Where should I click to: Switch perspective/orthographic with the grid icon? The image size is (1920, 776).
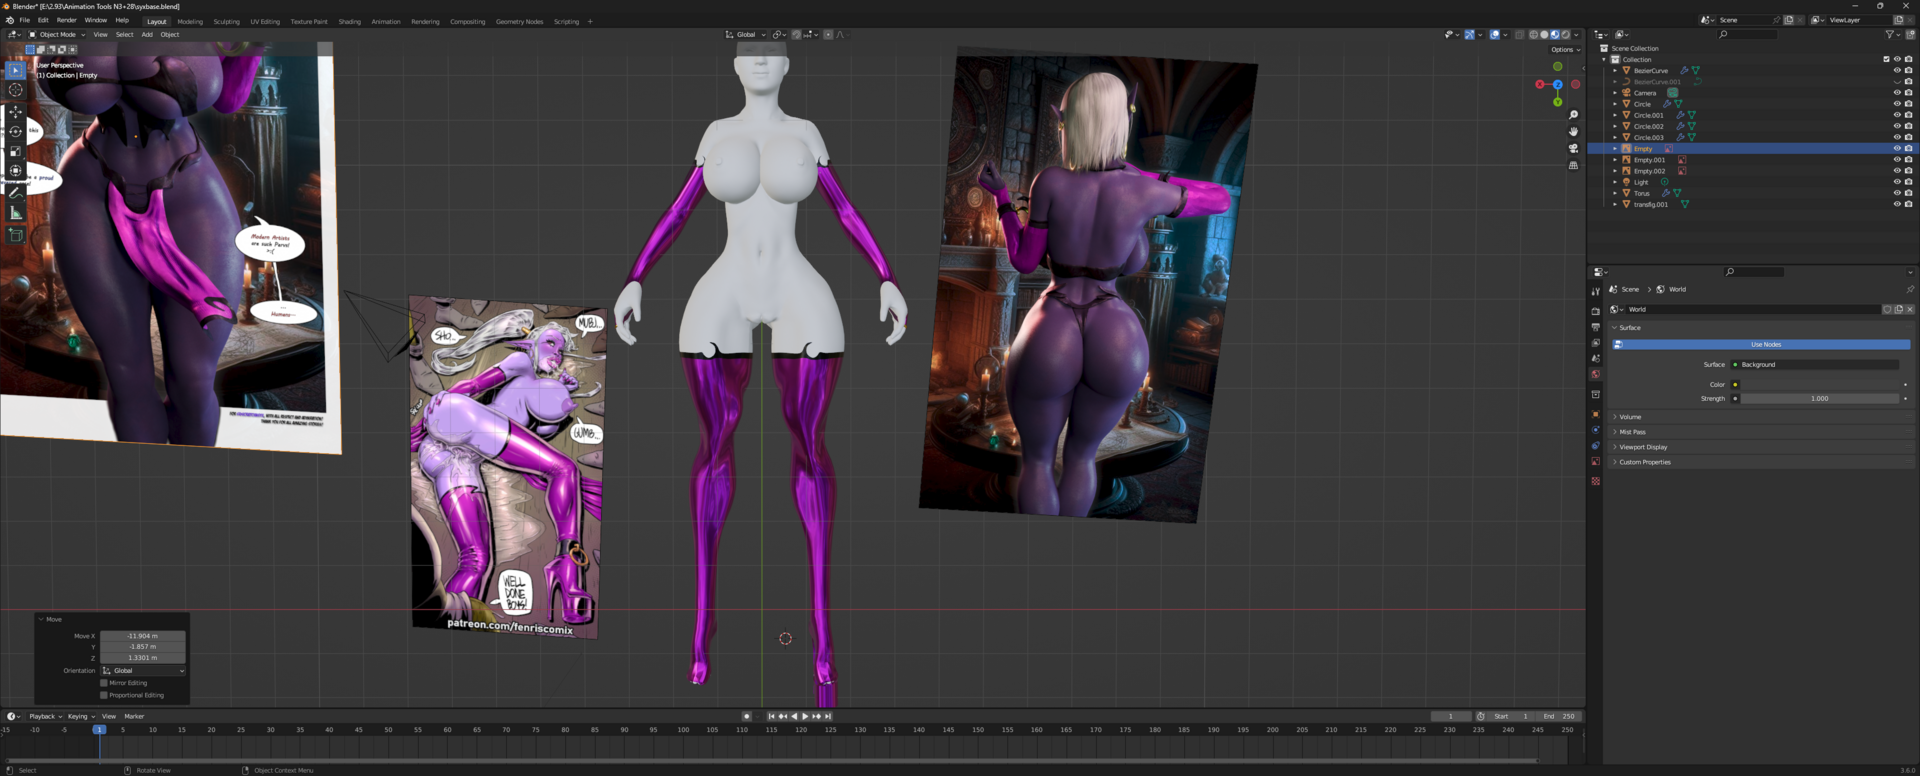[x=1573, y=166]
